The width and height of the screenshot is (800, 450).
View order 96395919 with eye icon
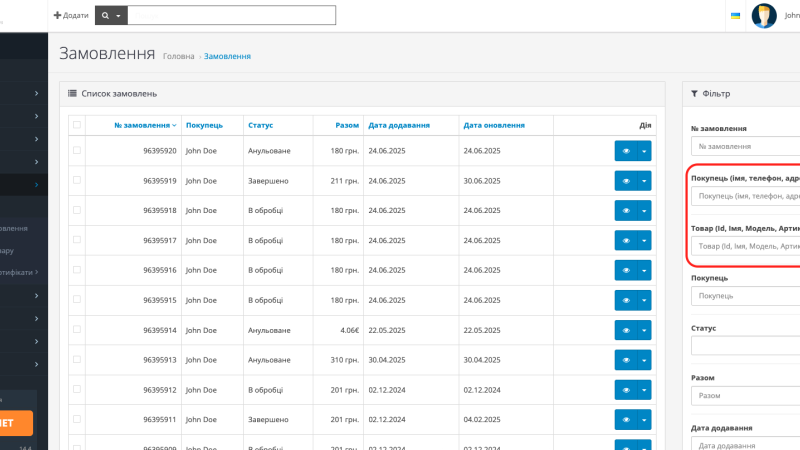pyautogui.click(x=626, y=181)
